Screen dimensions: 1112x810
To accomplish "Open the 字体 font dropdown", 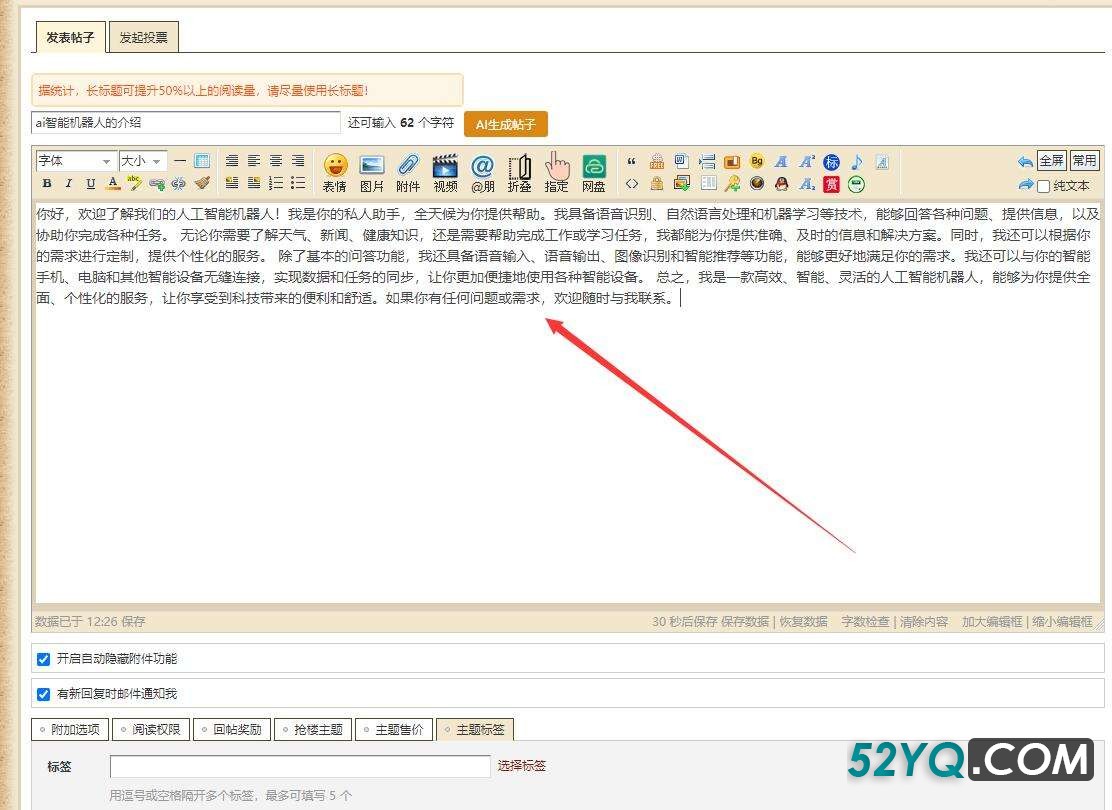I will [x=76, y=161].
